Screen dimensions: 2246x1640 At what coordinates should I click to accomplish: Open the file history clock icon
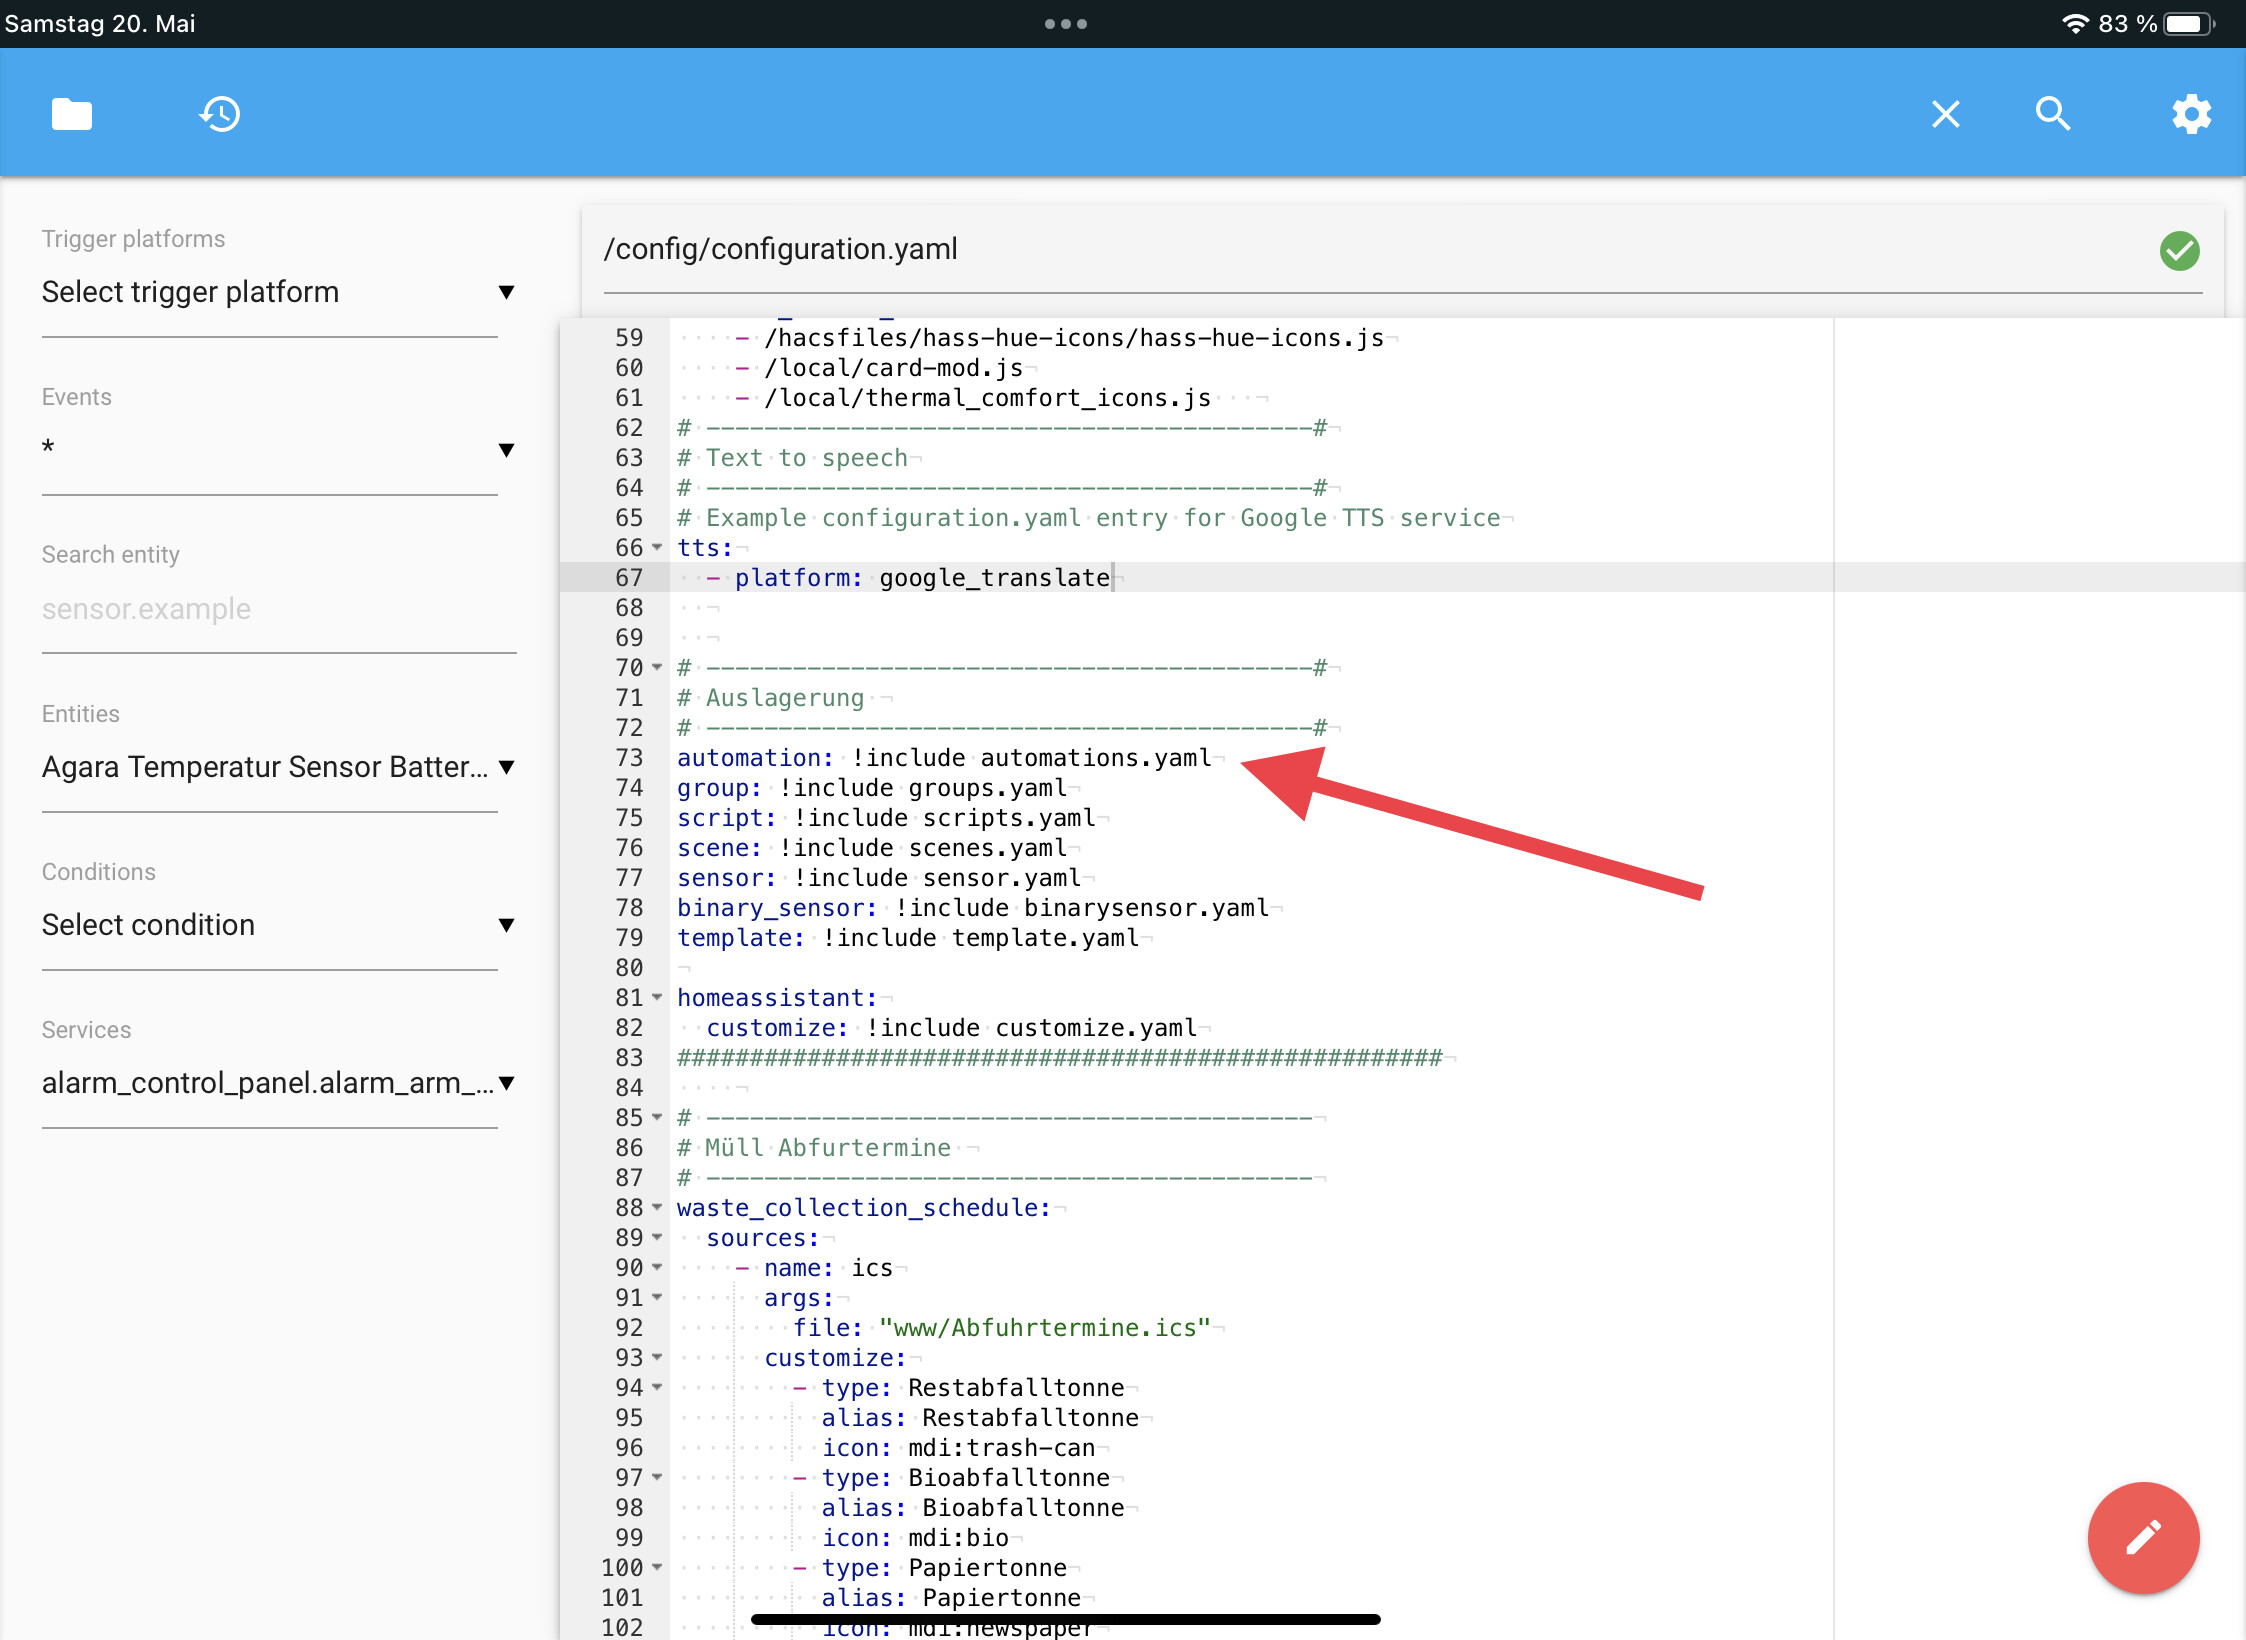219,114
